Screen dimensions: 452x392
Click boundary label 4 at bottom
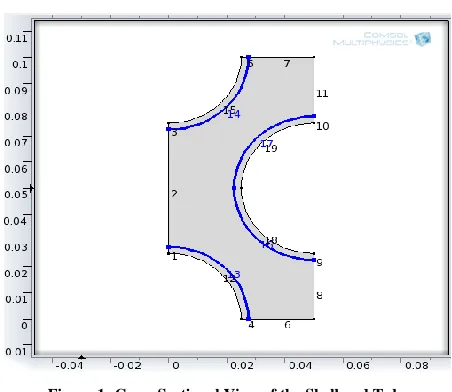251,325
